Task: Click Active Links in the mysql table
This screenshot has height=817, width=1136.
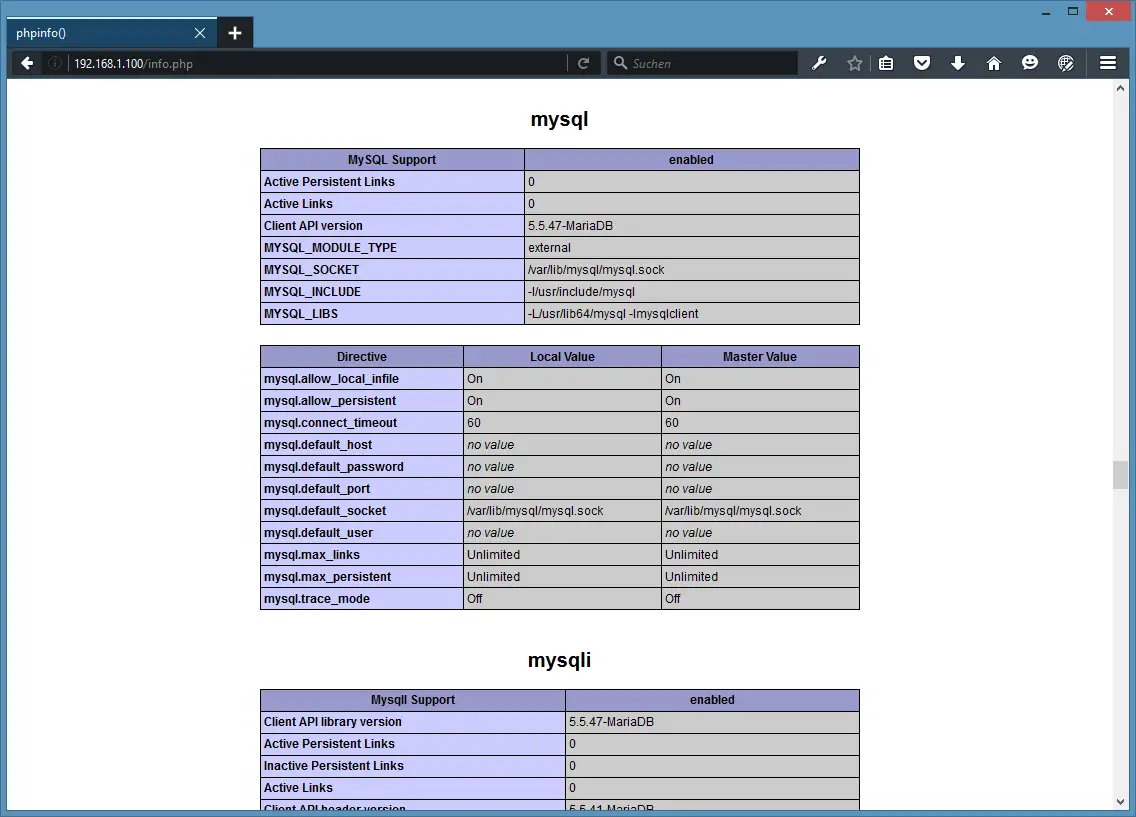Action: point(298,204)
